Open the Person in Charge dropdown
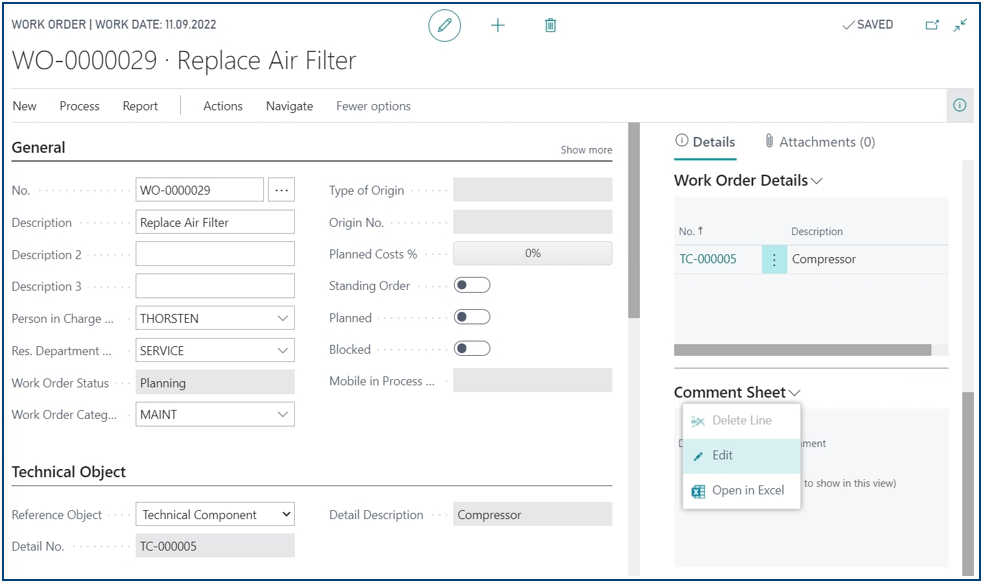The width and height of the screenshot is (984, 583). tap(282, 318)
